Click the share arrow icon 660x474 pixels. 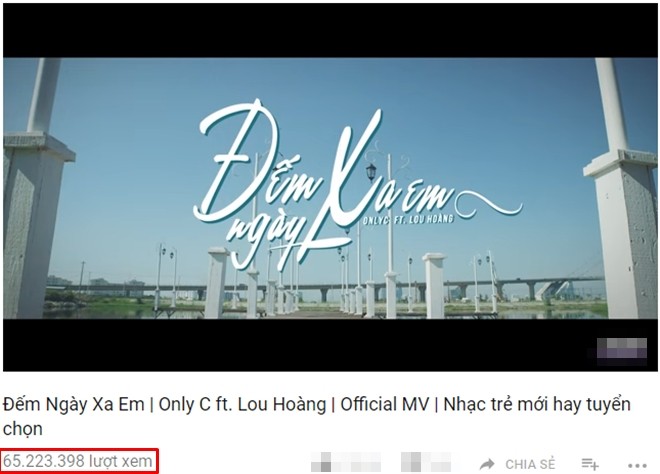coord(487,464)
